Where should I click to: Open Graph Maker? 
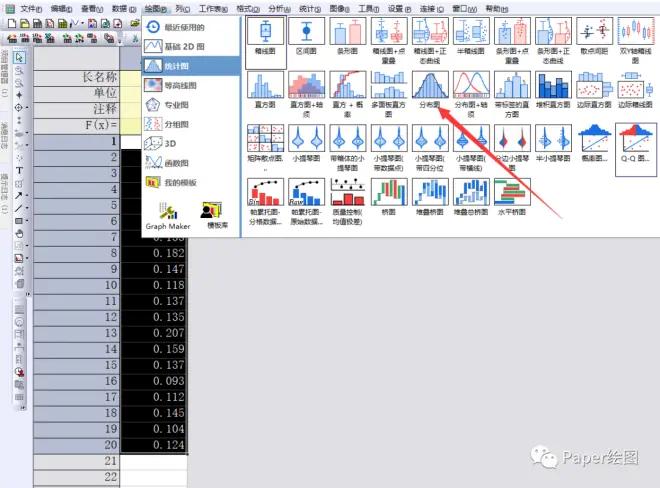pyautogui.click(x=168, y=216)
